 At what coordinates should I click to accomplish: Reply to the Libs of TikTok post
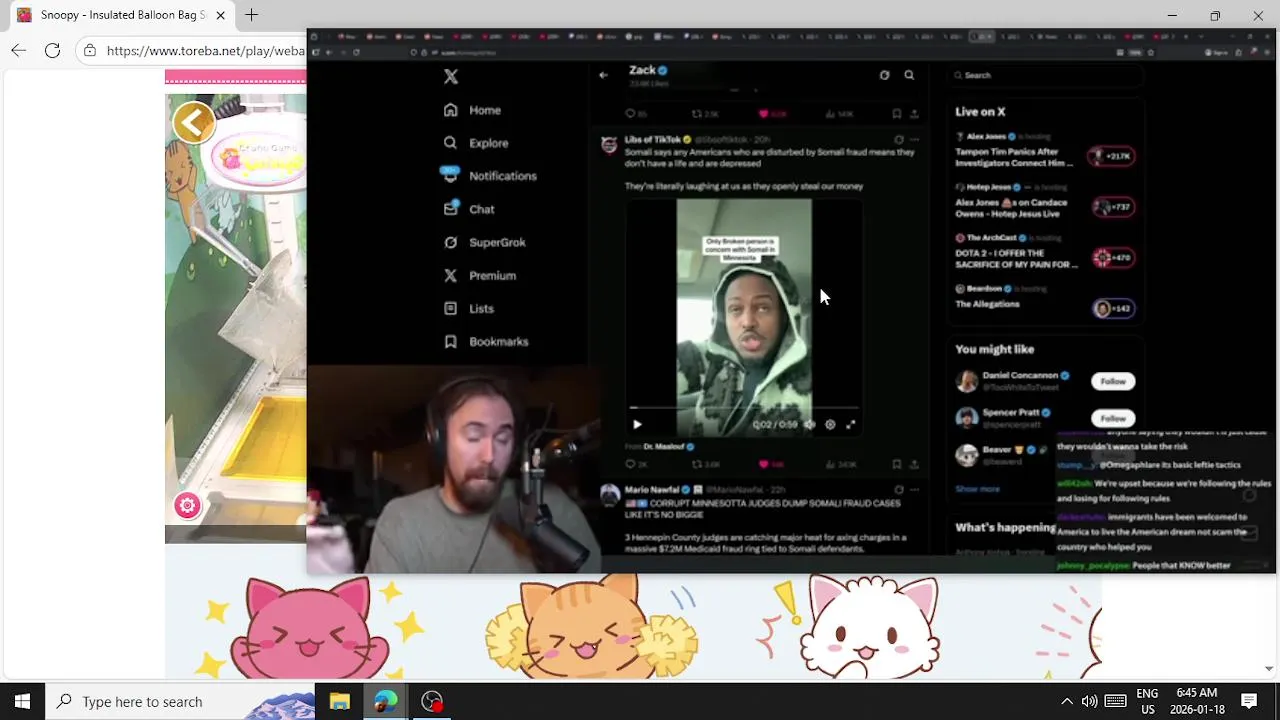(635, 464)
